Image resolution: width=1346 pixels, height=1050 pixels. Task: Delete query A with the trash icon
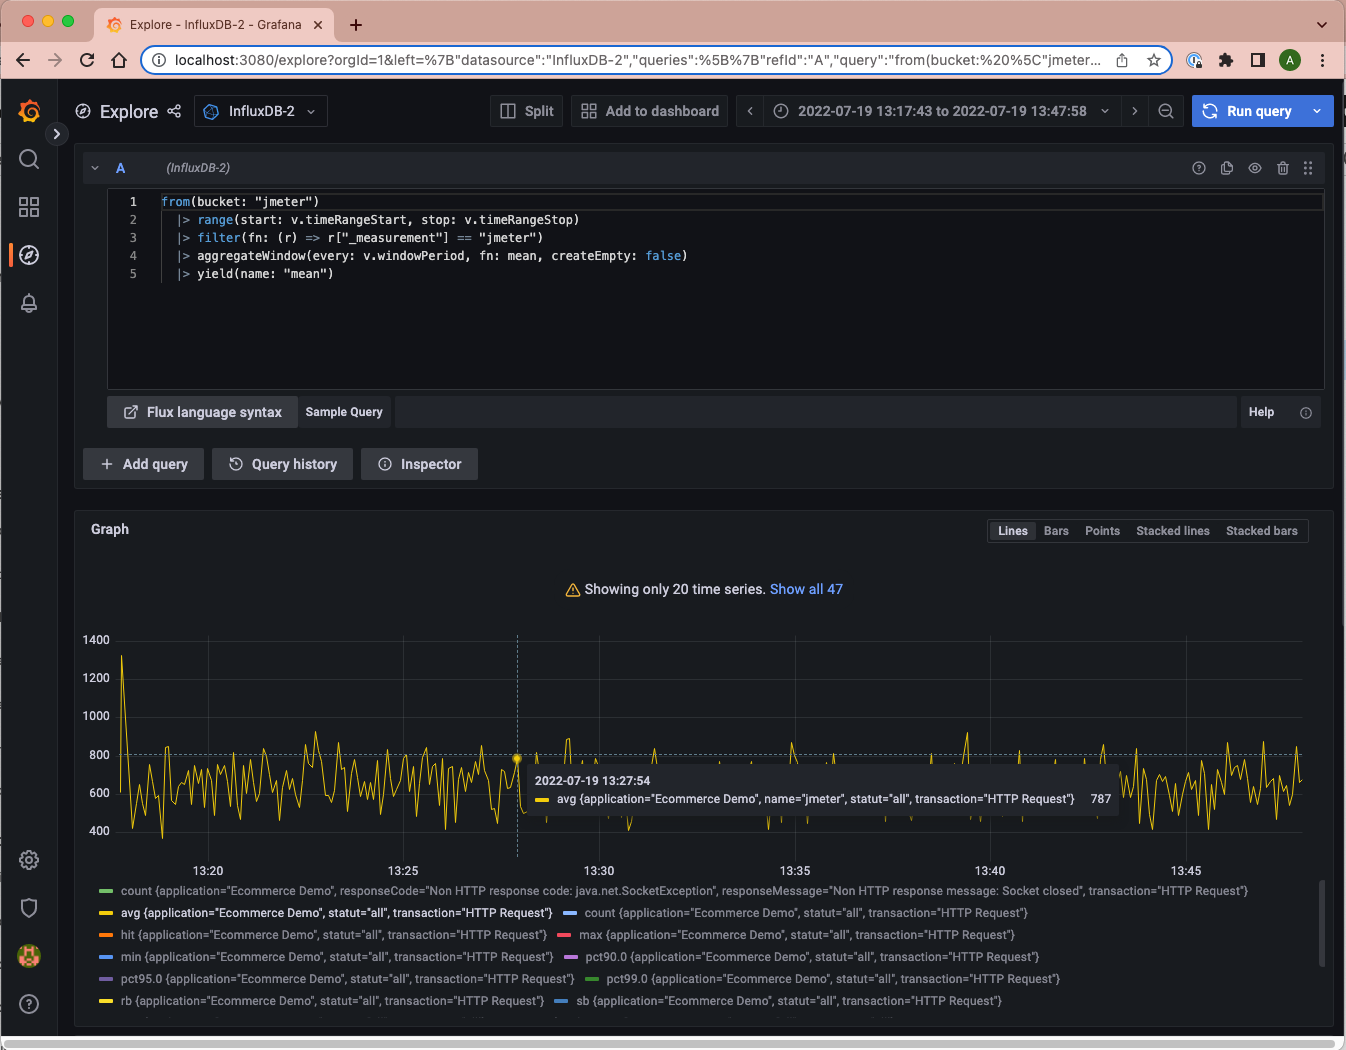1283,168
